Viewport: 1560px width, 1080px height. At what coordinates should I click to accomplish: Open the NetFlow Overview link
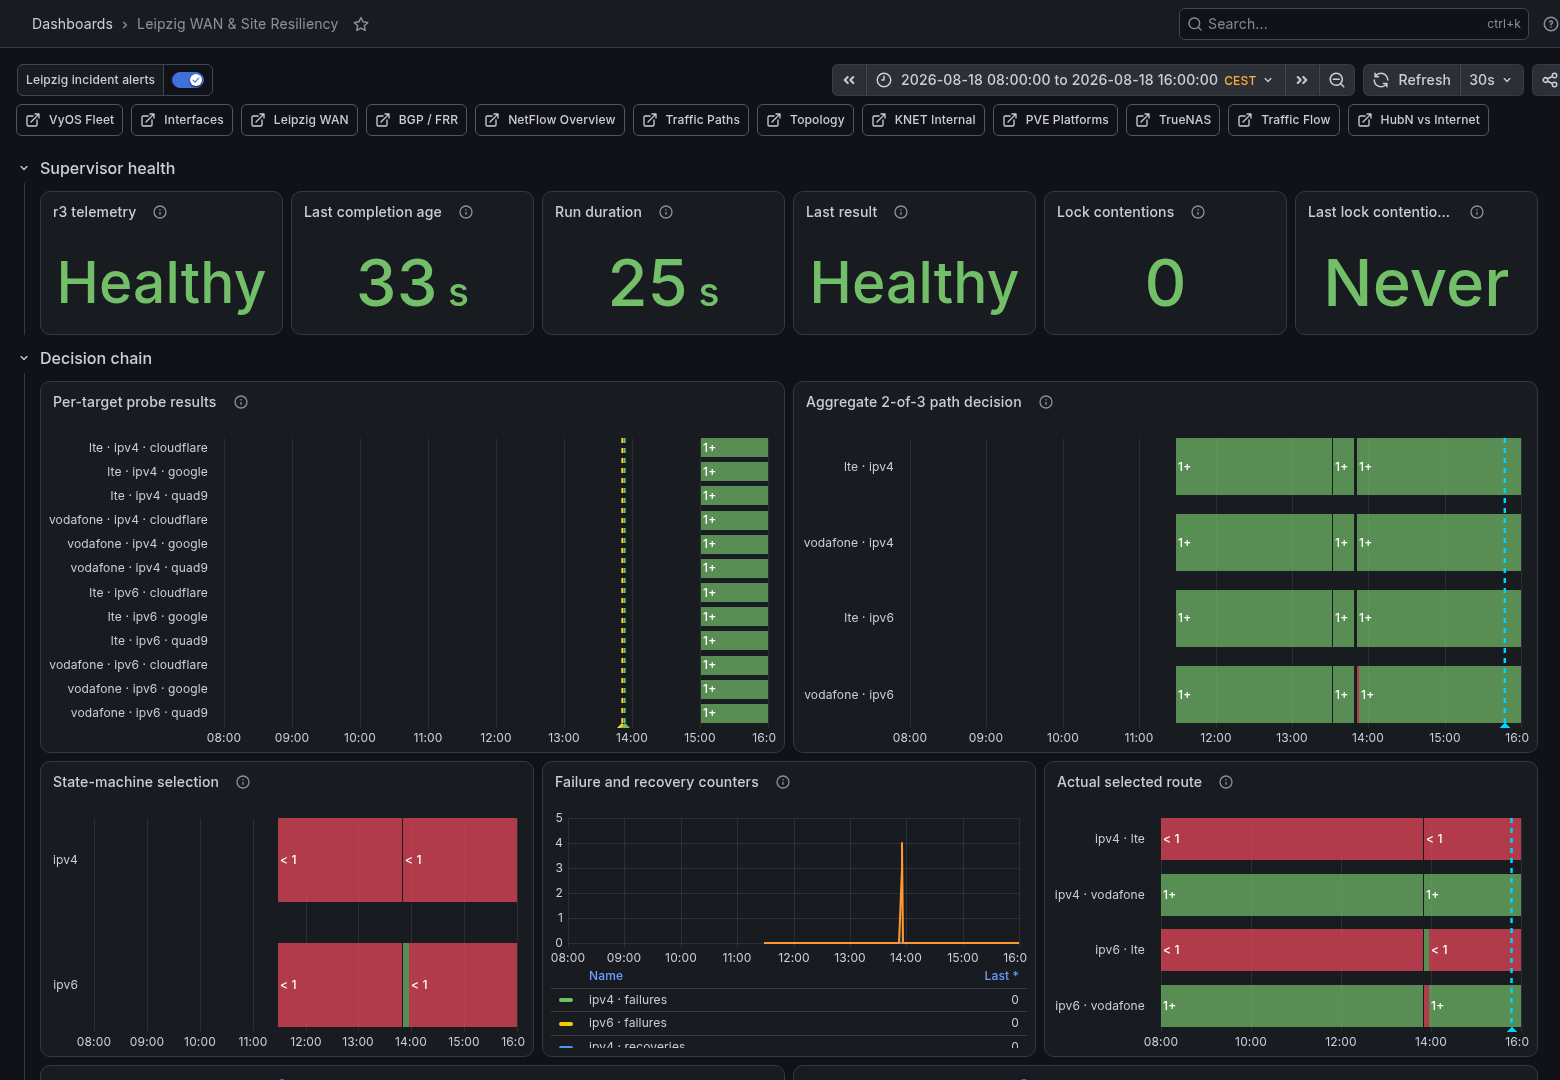pos(550,120)
